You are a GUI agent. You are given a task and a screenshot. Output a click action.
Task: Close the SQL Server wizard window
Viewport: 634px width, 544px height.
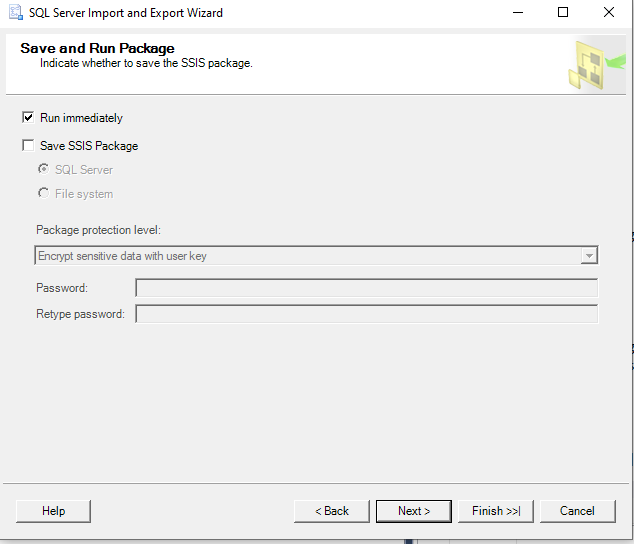(609, 13)
